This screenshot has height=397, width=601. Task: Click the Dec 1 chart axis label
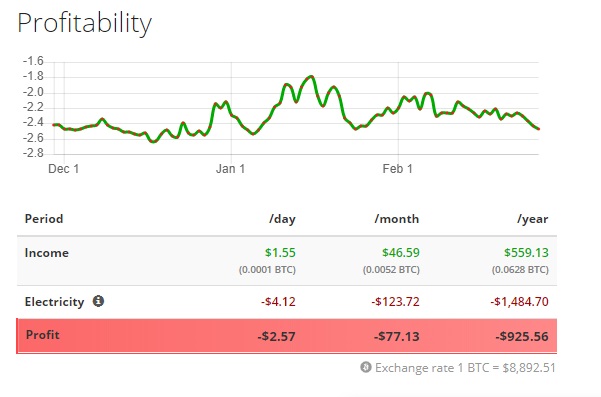pos(63,169)
